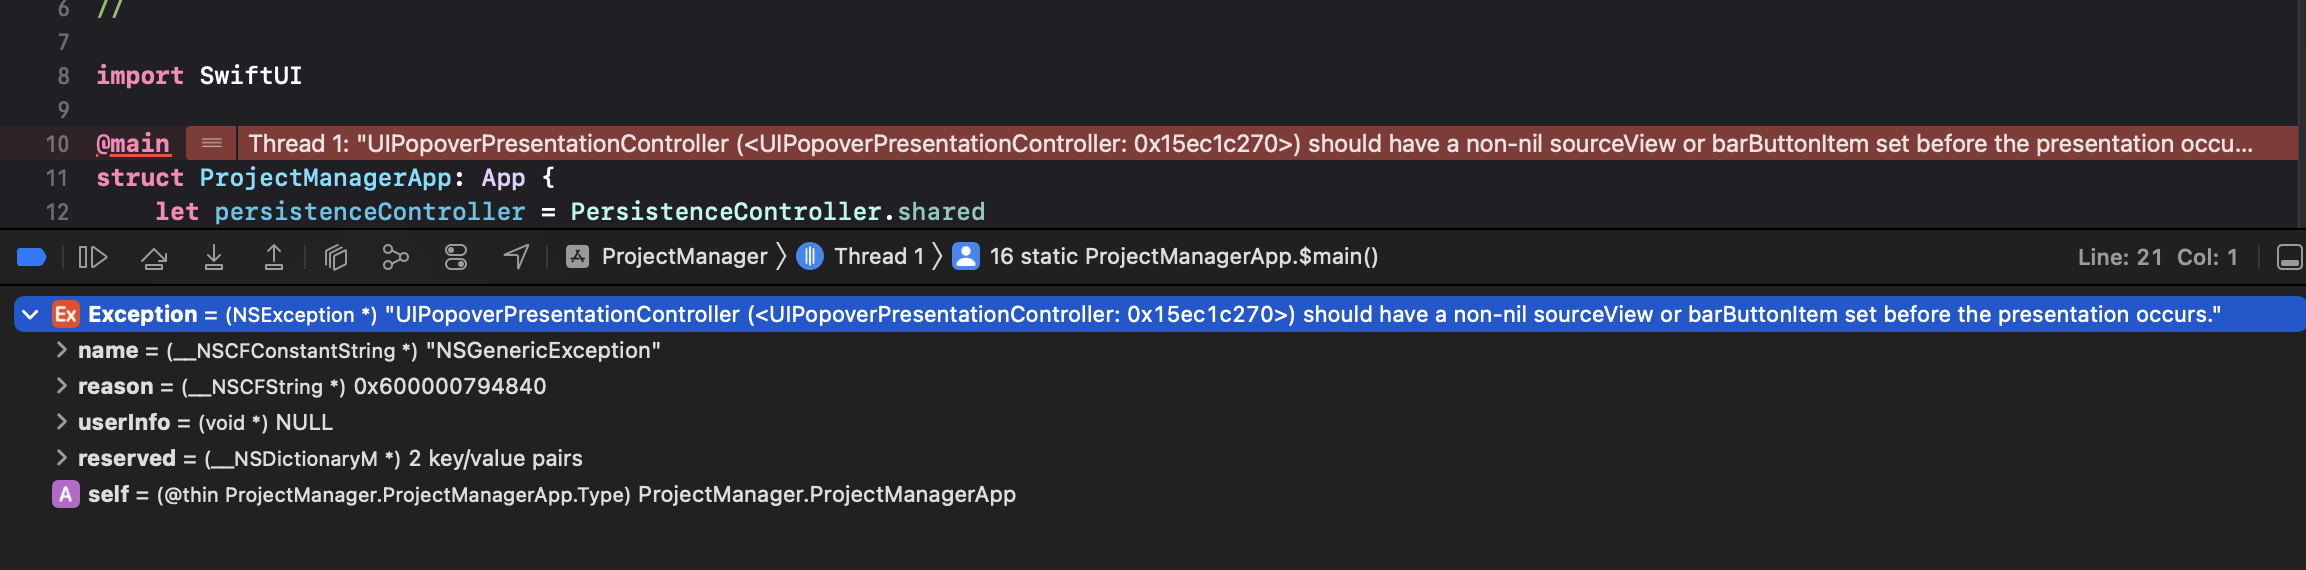Toggle the debug console pane visibility
Screen dimensions: 2306x570
point(2289,257)
